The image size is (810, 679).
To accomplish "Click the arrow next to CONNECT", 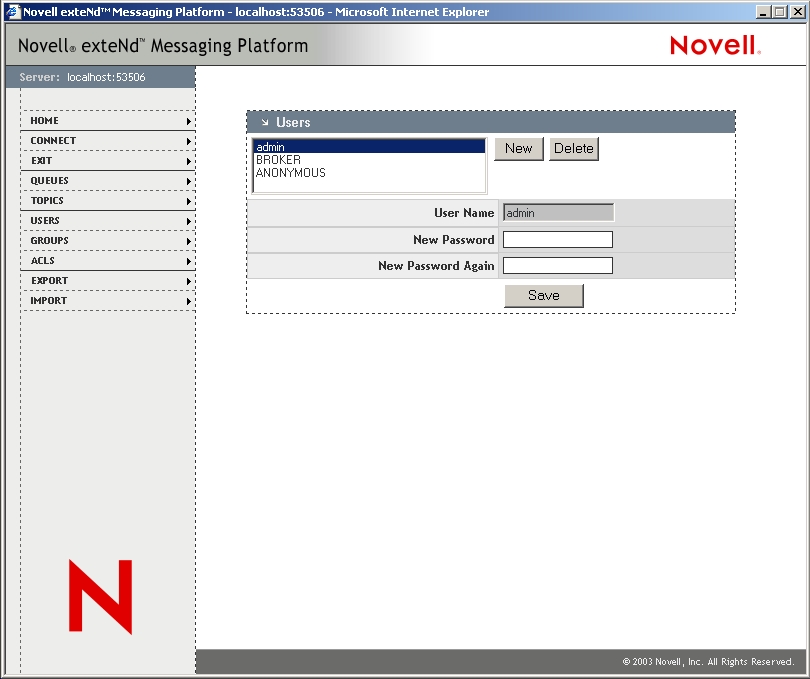I will tap(189, 141).
